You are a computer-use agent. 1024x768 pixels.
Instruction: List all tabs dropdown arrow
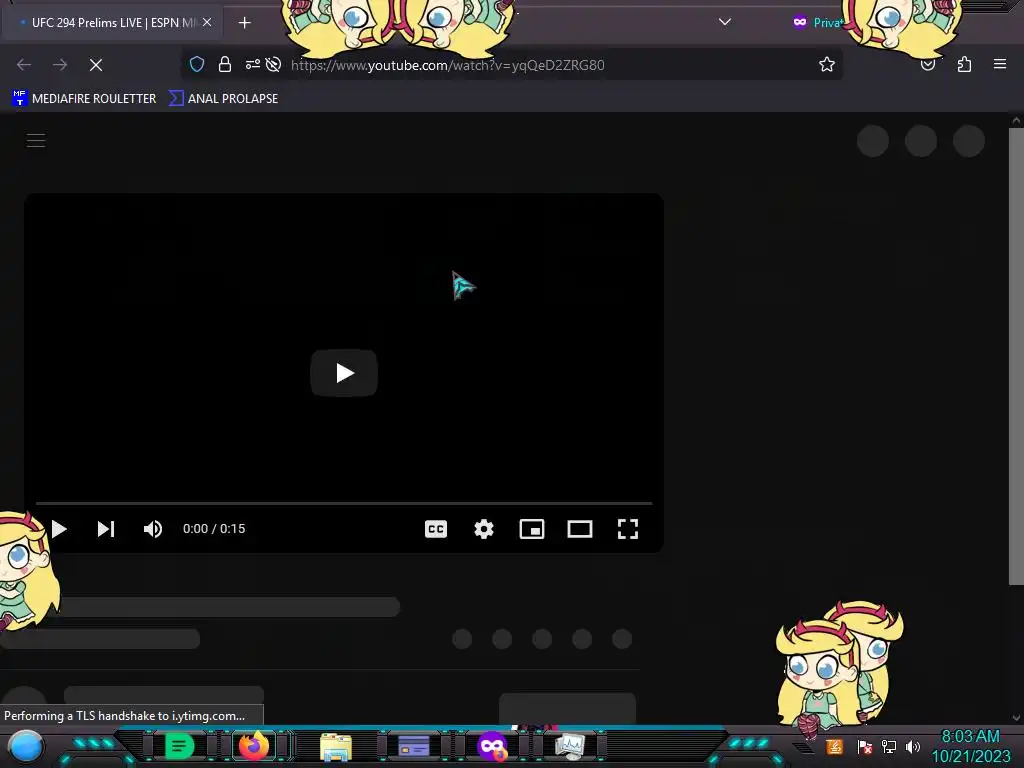(x=724, y=22)
